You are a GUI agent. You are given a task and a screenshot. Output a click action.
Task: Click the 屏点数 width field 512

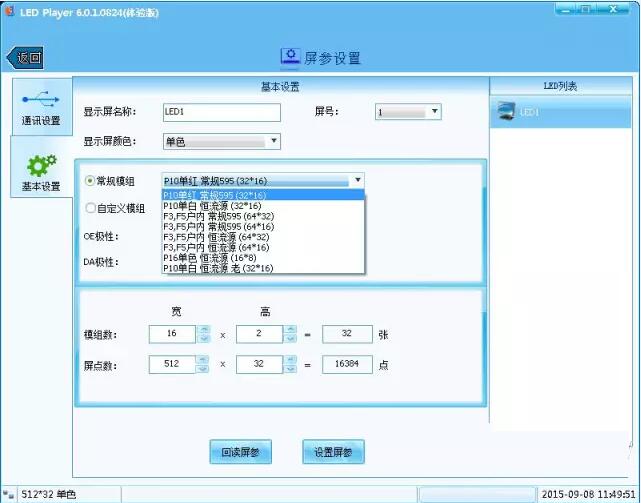(x=173, y=364)
